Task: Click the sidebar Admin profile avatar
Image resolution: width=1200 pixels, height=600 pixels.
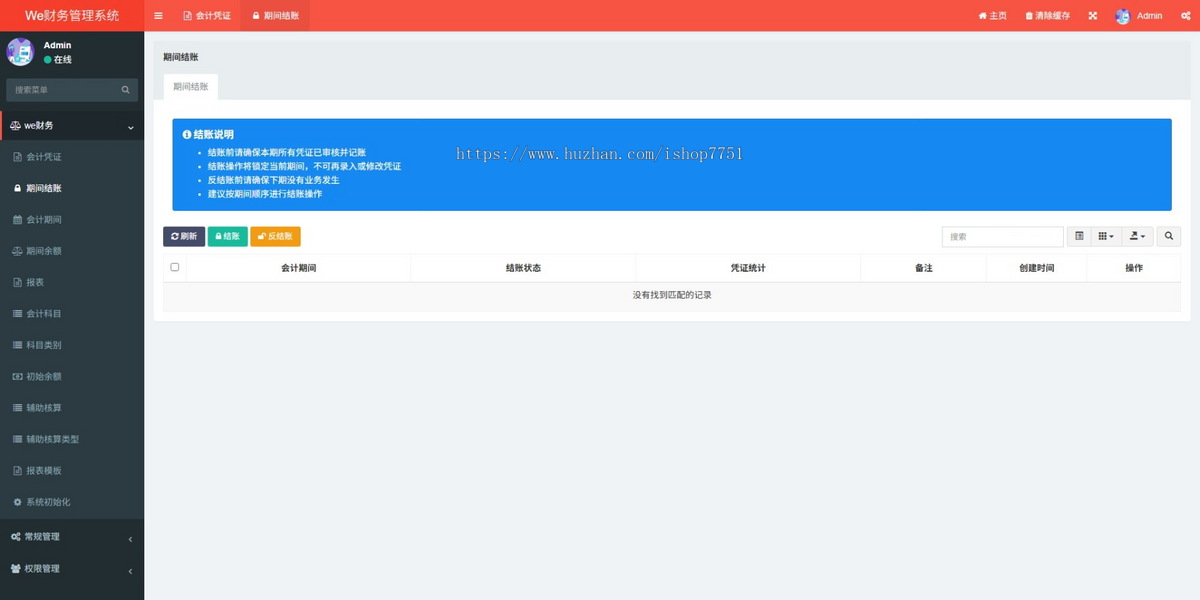Action: coord(20,52)
